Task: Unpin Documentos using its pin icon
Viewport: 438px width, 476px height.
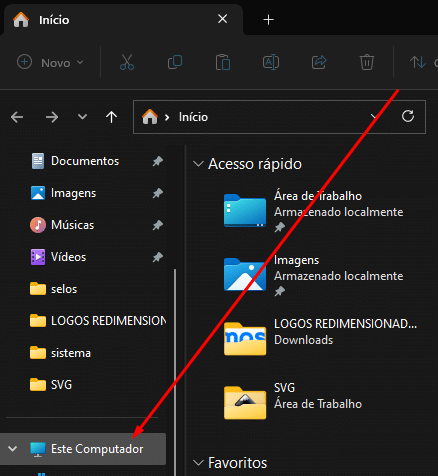Action: pos(158,161)
